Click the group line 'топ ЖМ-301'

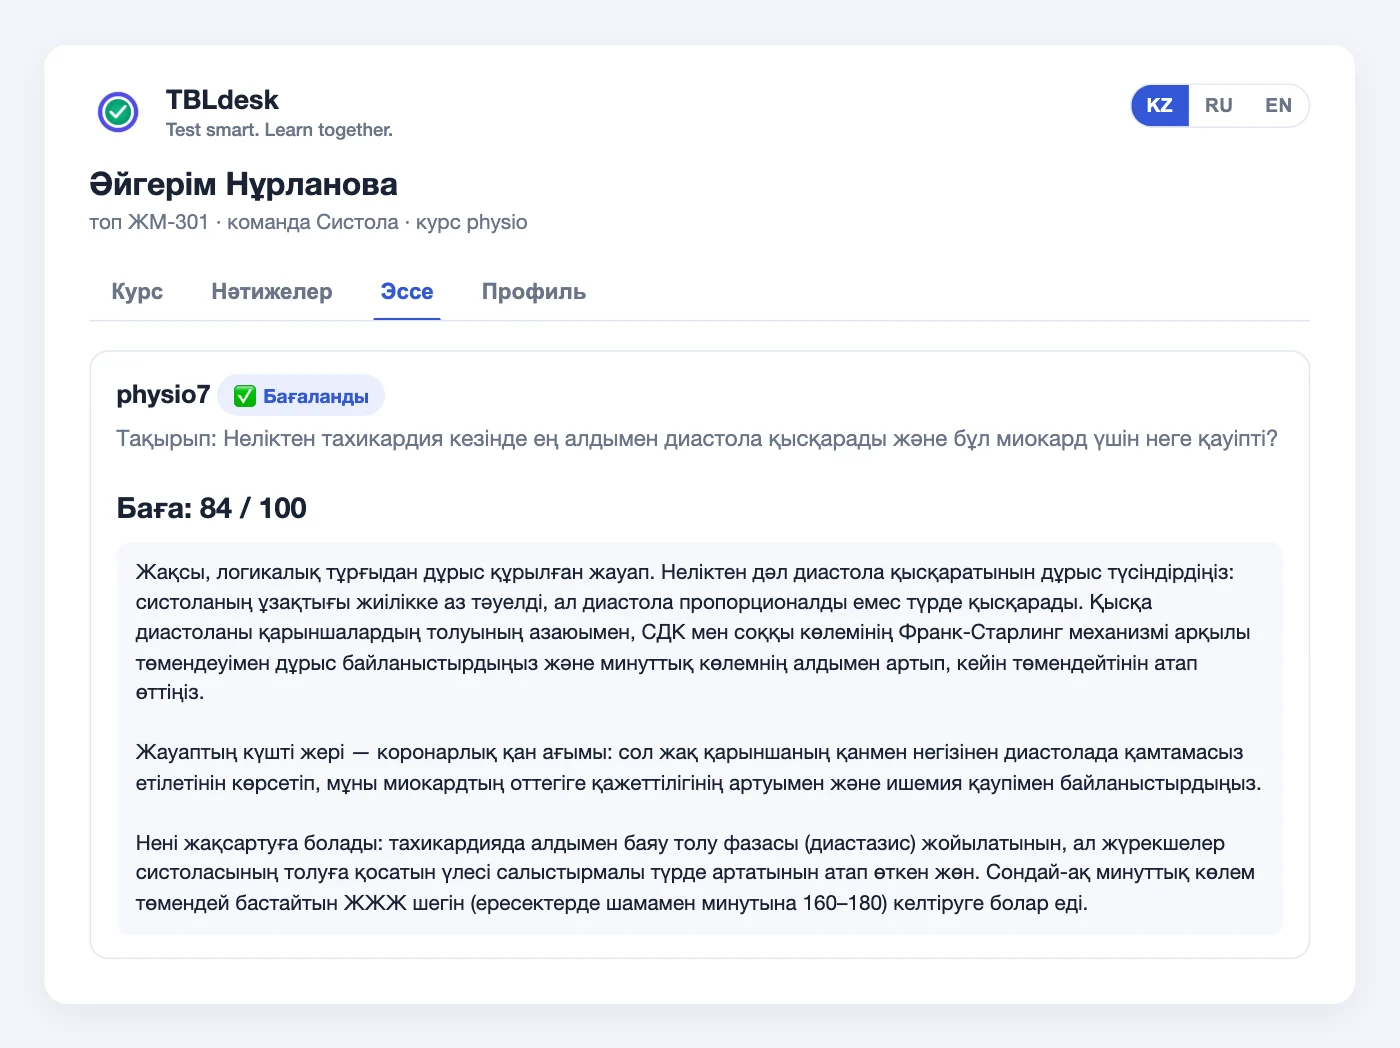pos(149,222)
